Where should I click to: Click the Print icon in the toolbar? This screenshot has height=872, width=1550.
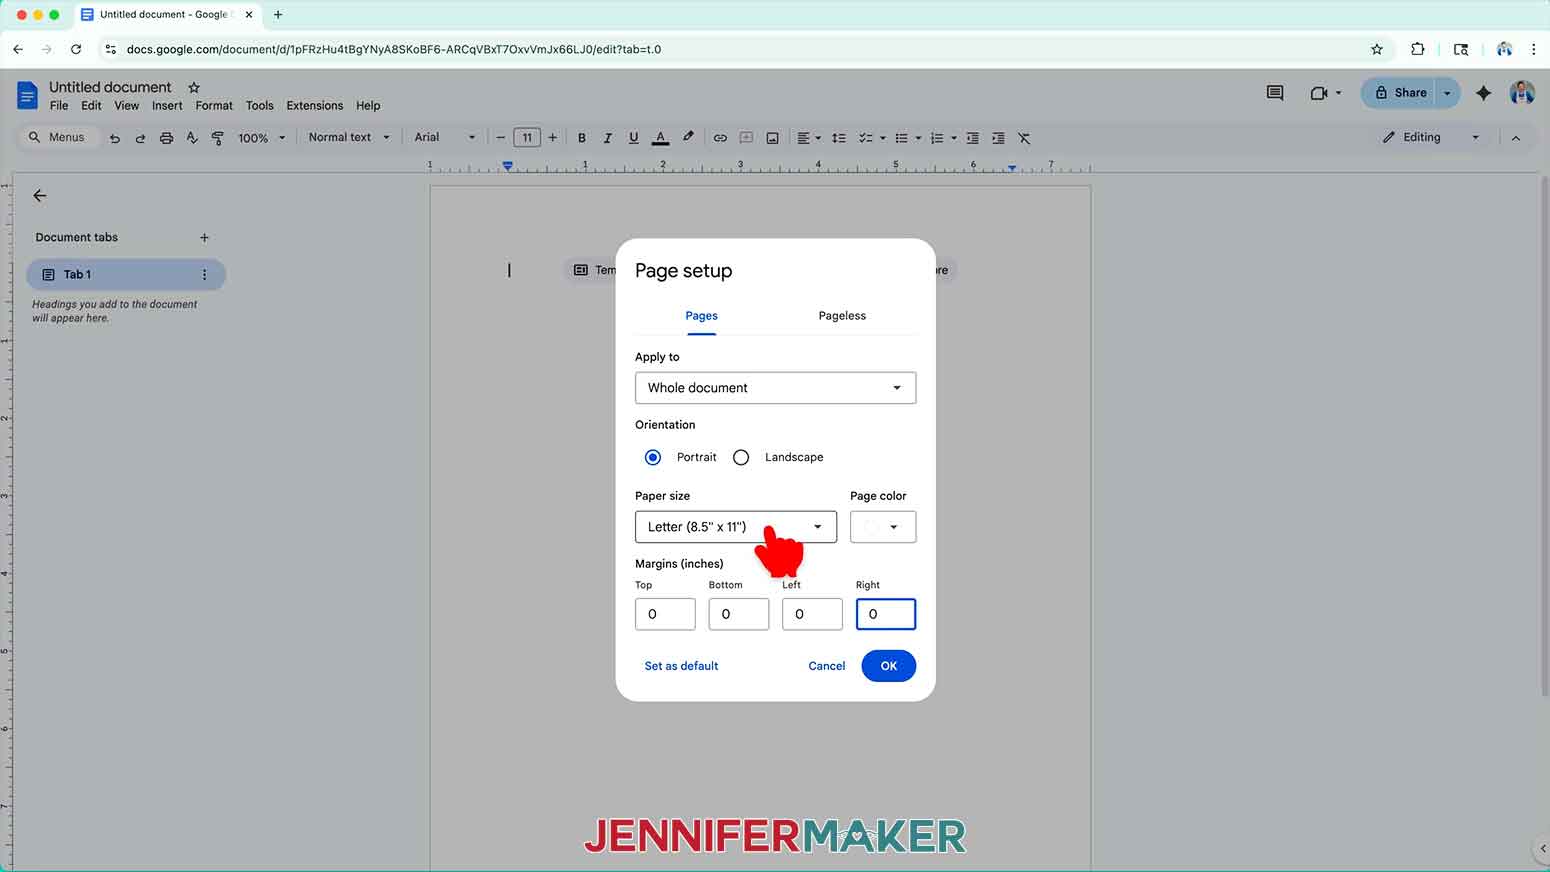pyautogui.click(x=166, y=138)
